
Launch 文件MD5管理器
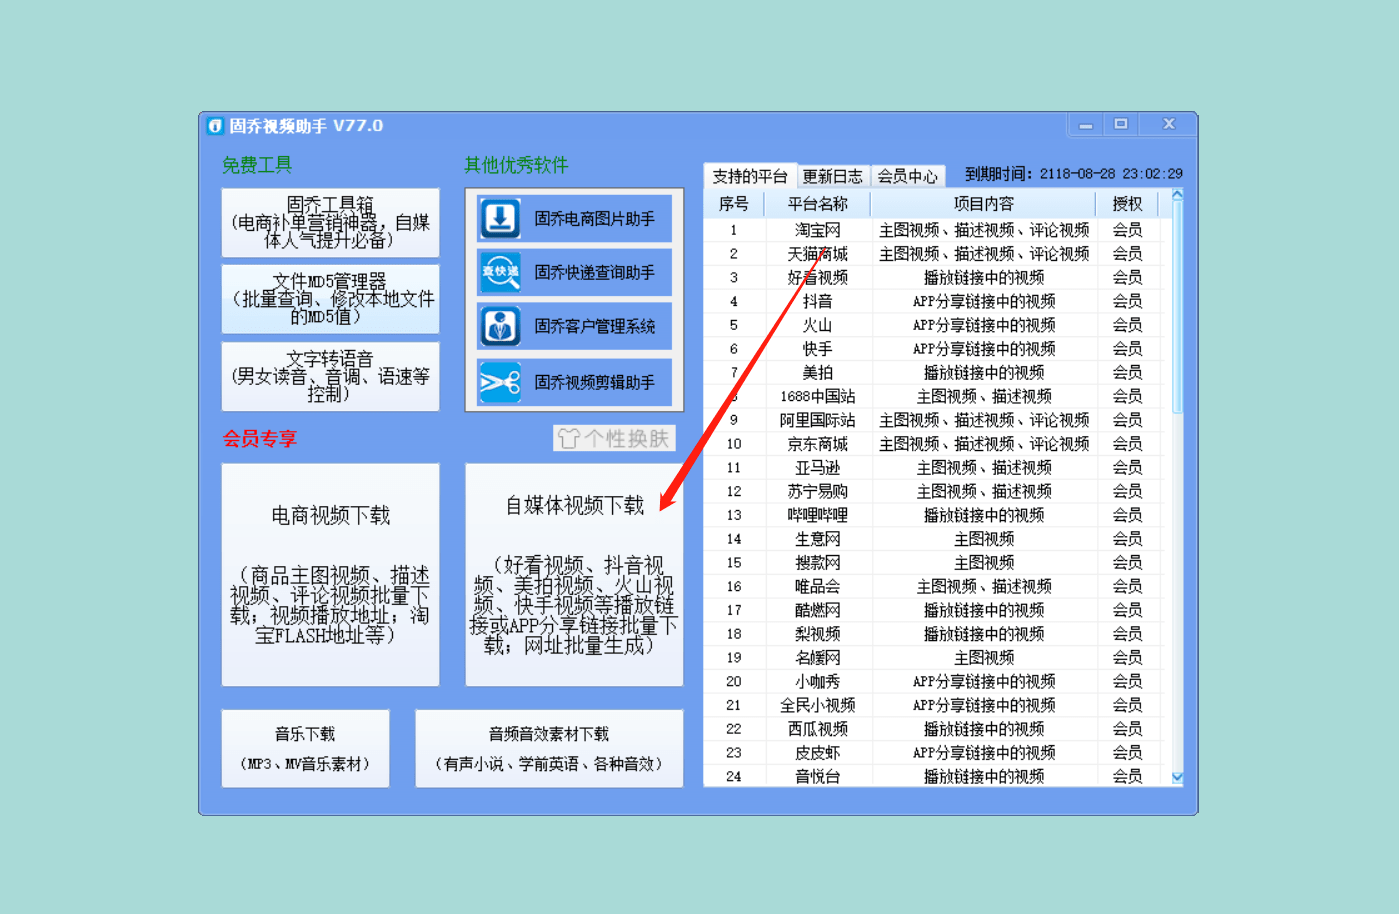point(330,299)
